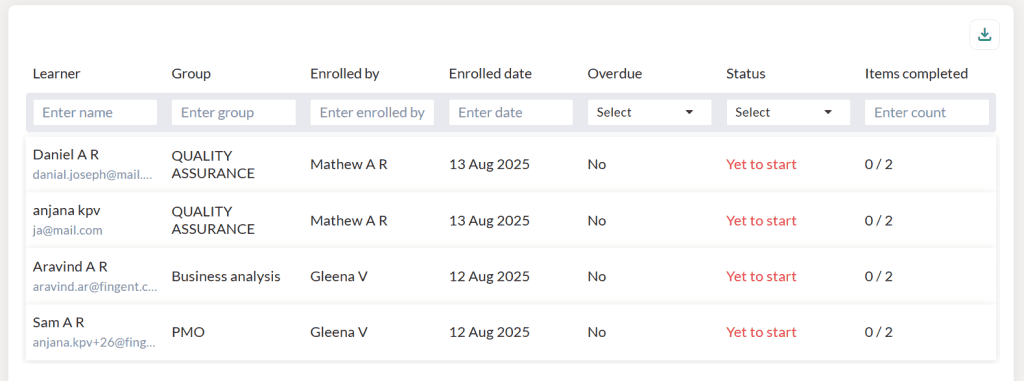
Task: Click 0 / 2 items in Daniel's row
Action: (878, 165)
